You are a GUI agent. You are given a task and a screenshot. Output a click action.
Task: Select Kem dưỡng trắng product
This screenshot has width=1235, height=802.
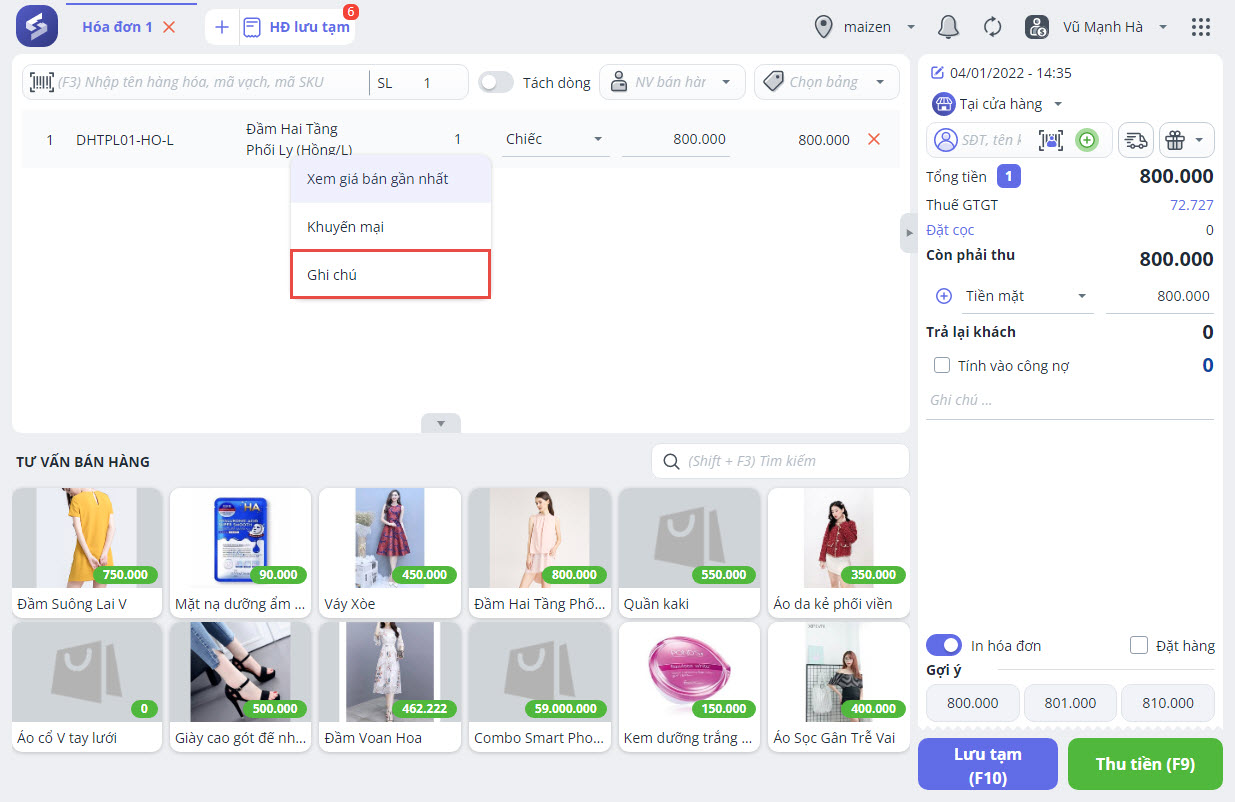[x=689, y=687]
